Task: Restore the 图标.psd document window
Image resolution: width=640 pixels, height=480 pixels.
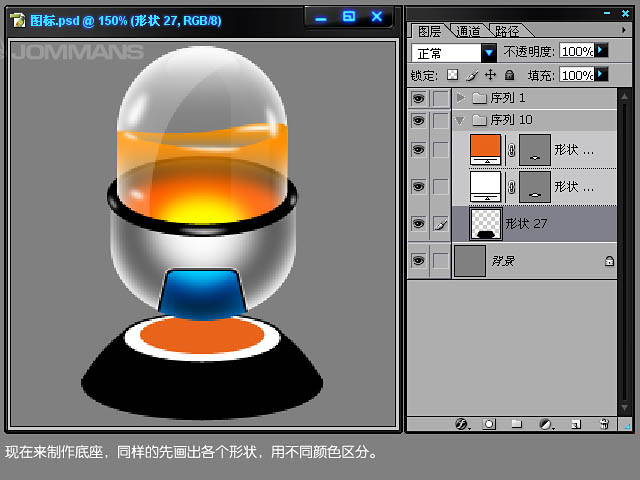Action: pyautogui.click(x=349, y=17)
